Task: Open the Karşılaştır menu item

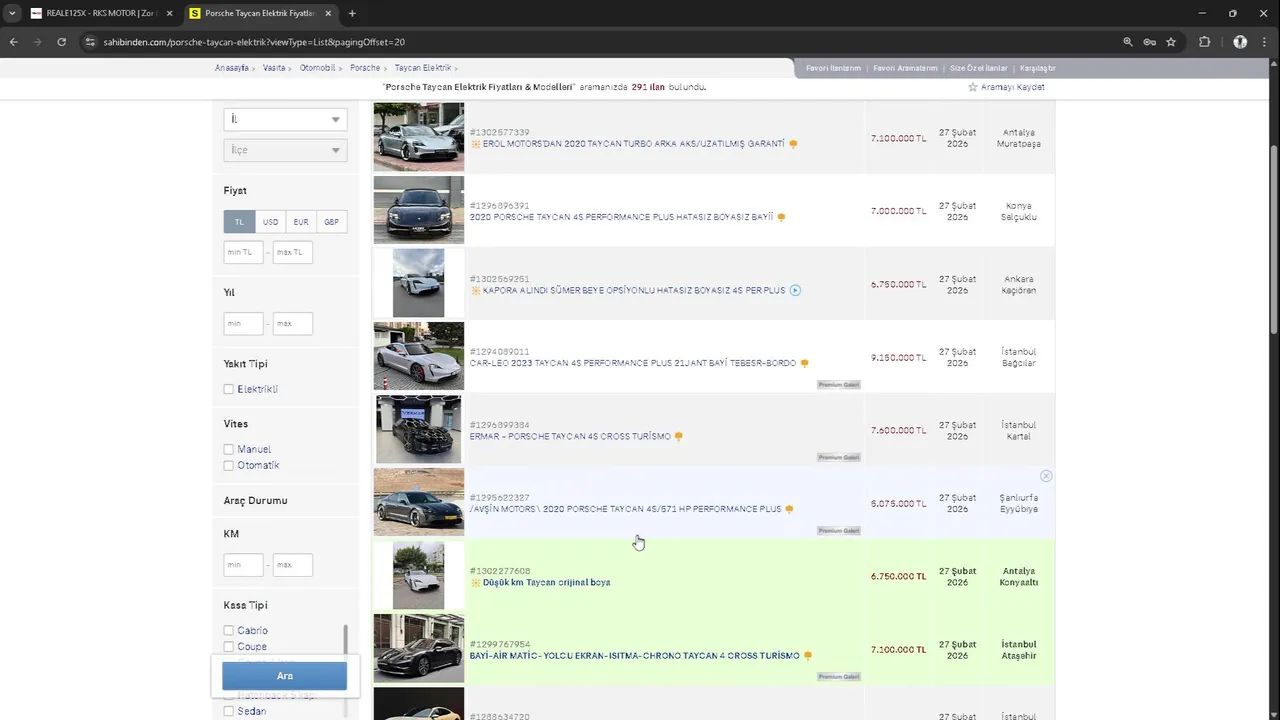Action: click(x=1037, y=68)
